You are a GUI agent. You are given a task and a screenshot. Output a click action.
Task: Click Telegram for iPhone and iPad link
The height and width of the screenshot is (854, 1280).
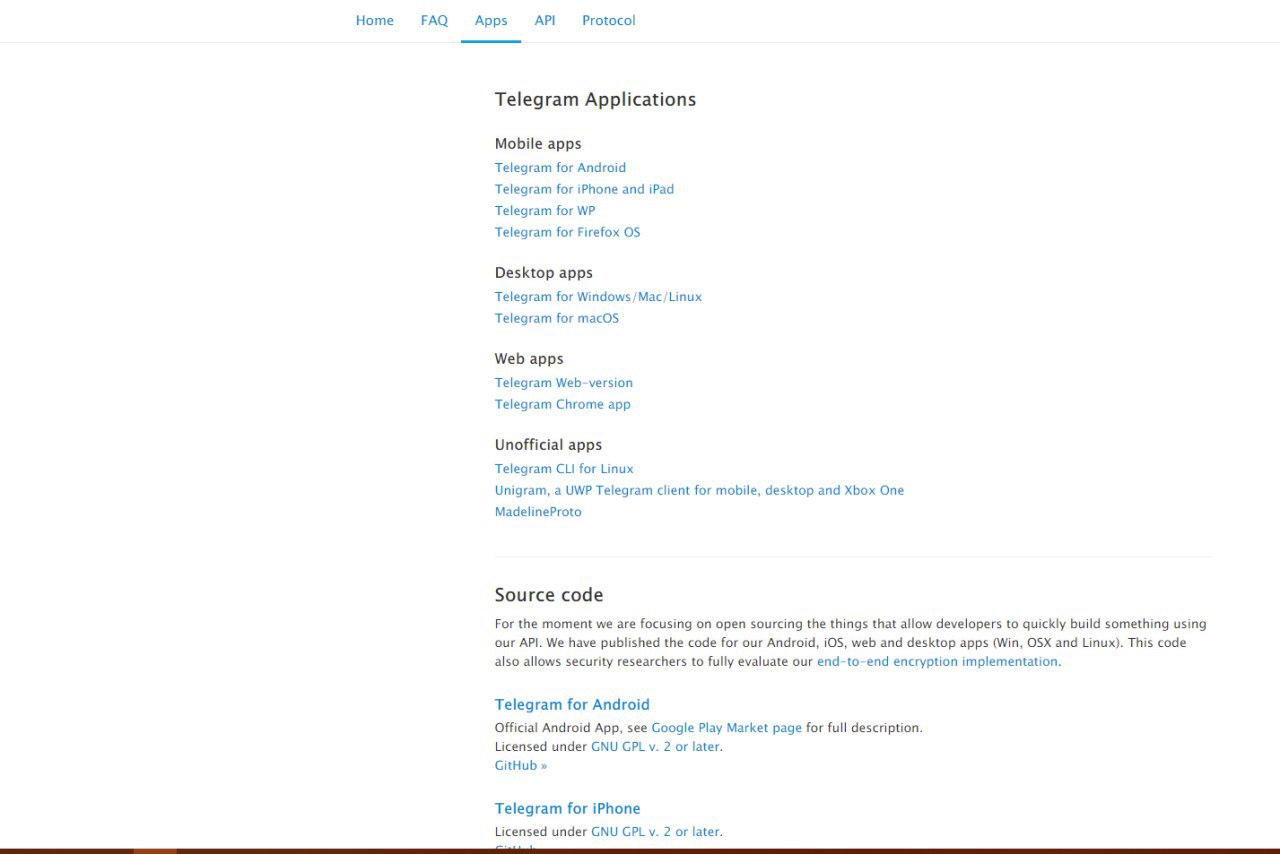(584, 189)
